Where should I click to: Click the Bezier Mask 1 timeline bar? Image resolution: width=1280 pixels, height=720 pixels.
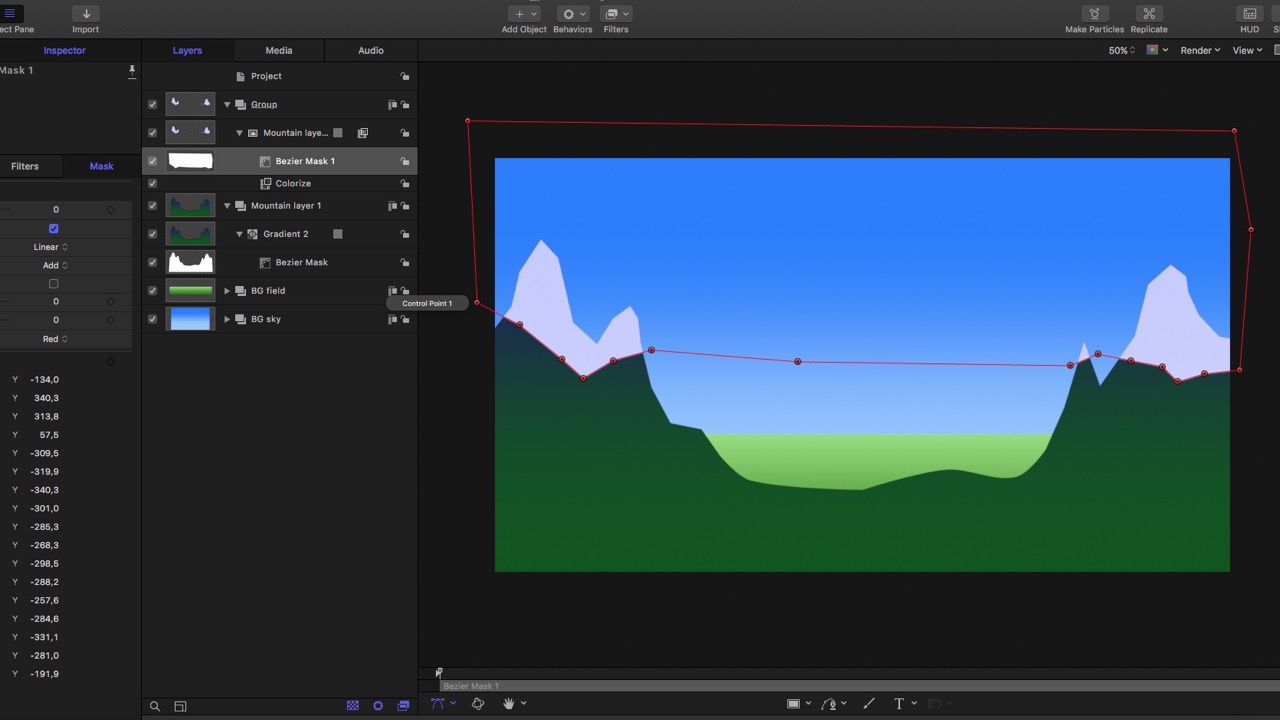click(859, 686)
